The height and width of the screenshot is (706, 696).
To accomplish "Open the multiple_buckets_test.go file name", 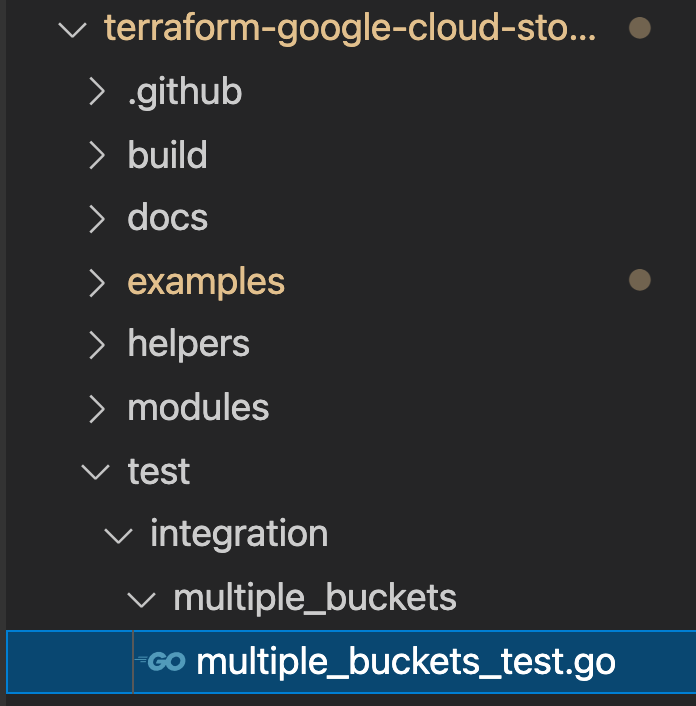I will tap(406, 661).
